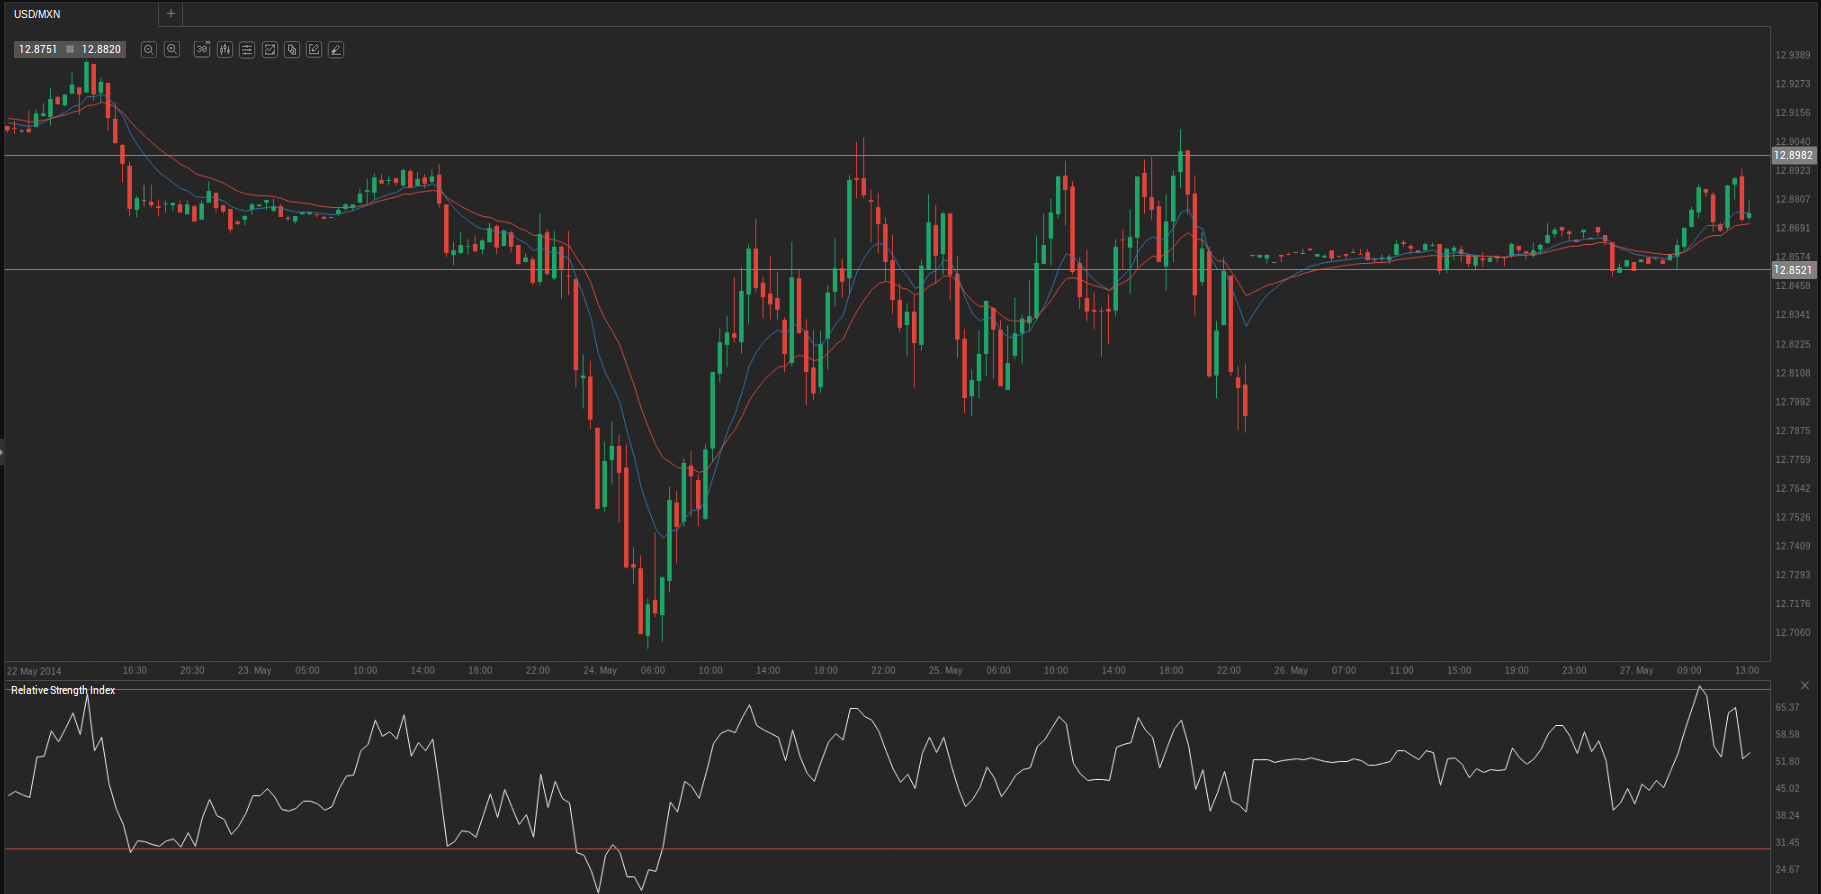The width and height of the screenshot is (1821, 894).
Task: Click the 26. May date marker
Action: click(1290, 670)
